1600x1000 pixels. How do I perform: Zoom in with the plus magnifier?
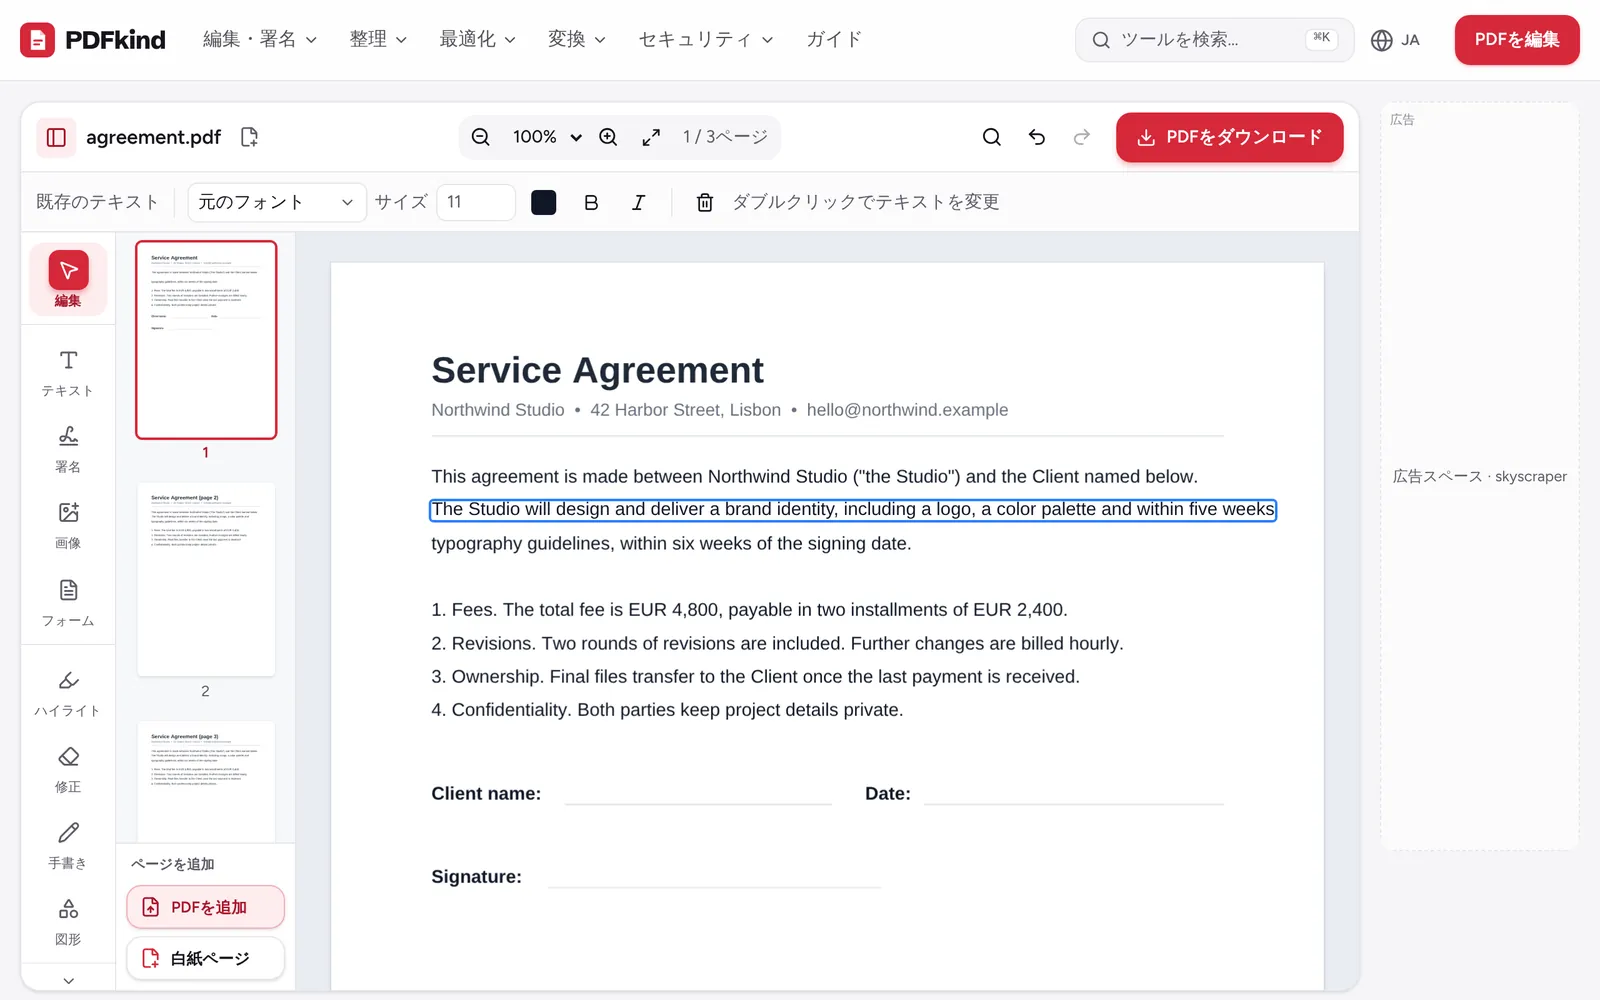click(608, 137)
